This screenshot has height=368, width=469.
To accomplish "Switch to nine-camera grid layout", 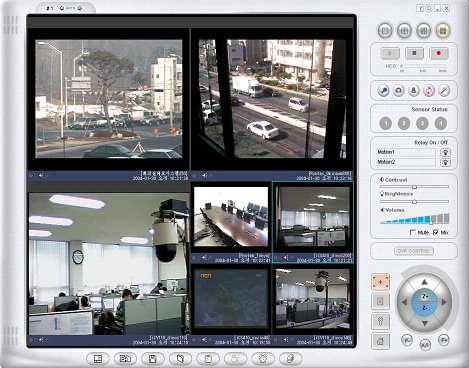I will (423, 31).
